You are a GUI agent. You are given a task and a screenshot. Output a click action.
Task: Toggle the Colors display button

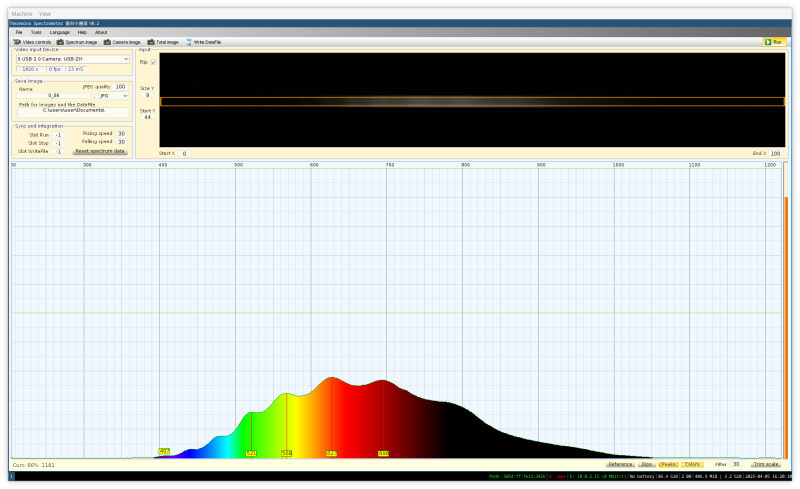click(692, 464)
